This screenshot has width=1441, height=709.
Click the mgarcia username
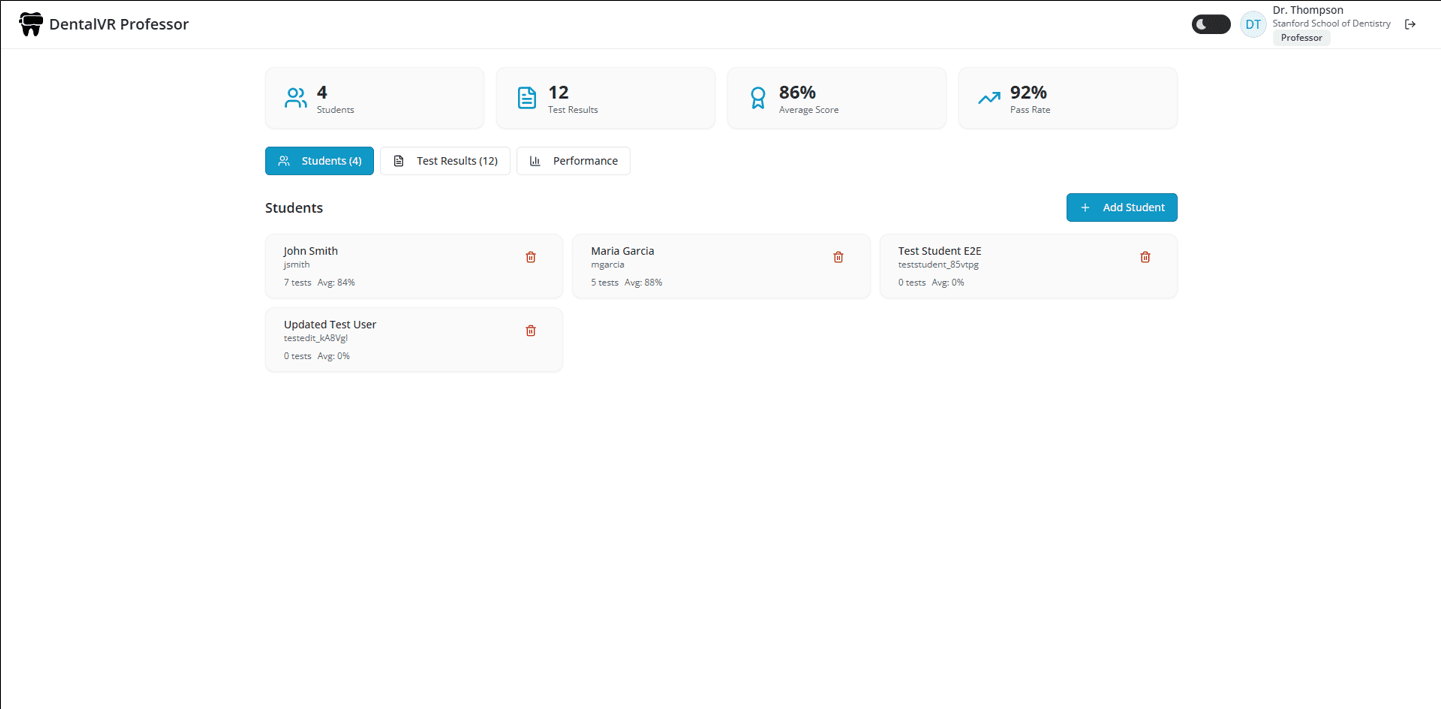(x=608, y=265)
